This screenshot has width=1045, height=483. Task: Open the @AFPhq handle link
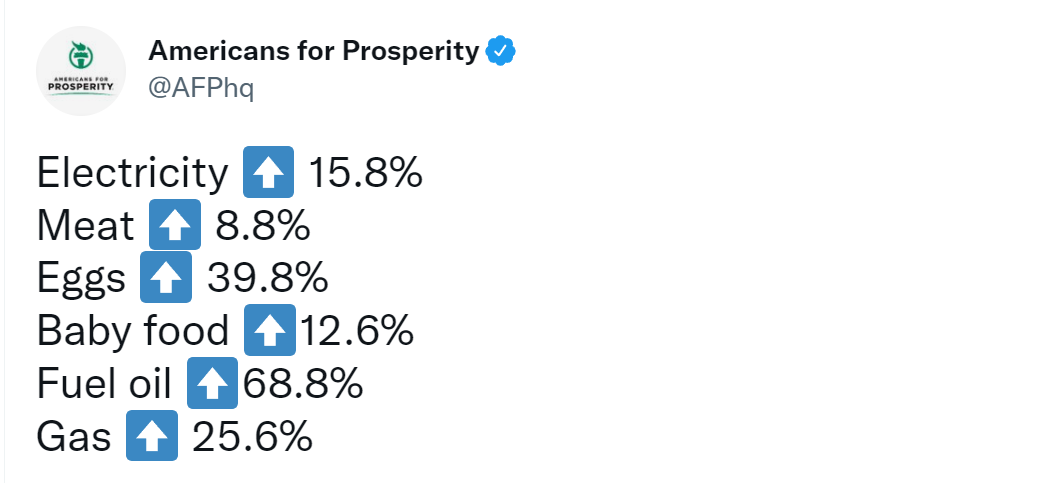201,88
